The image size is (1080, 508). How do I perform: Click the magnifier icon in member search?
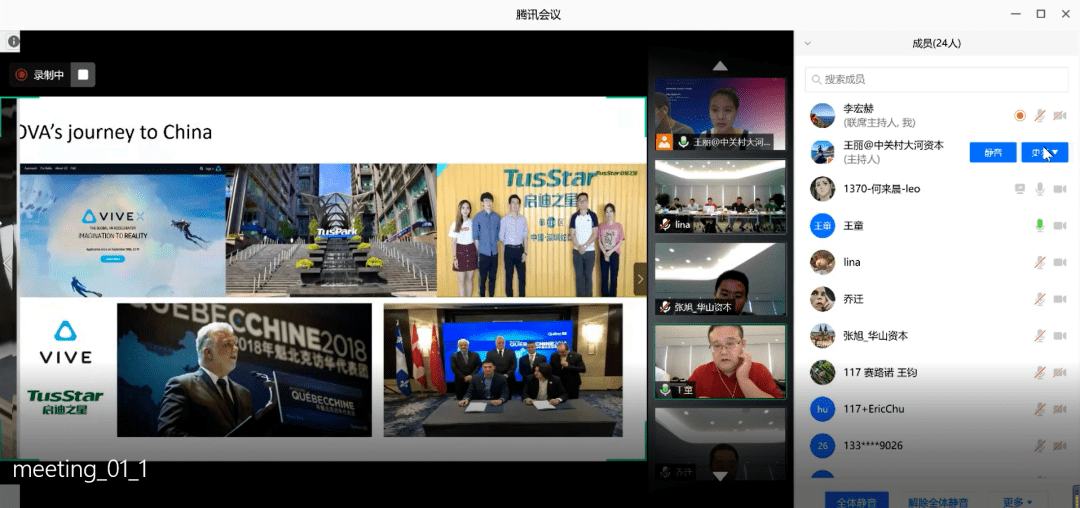tap(817, 80)
